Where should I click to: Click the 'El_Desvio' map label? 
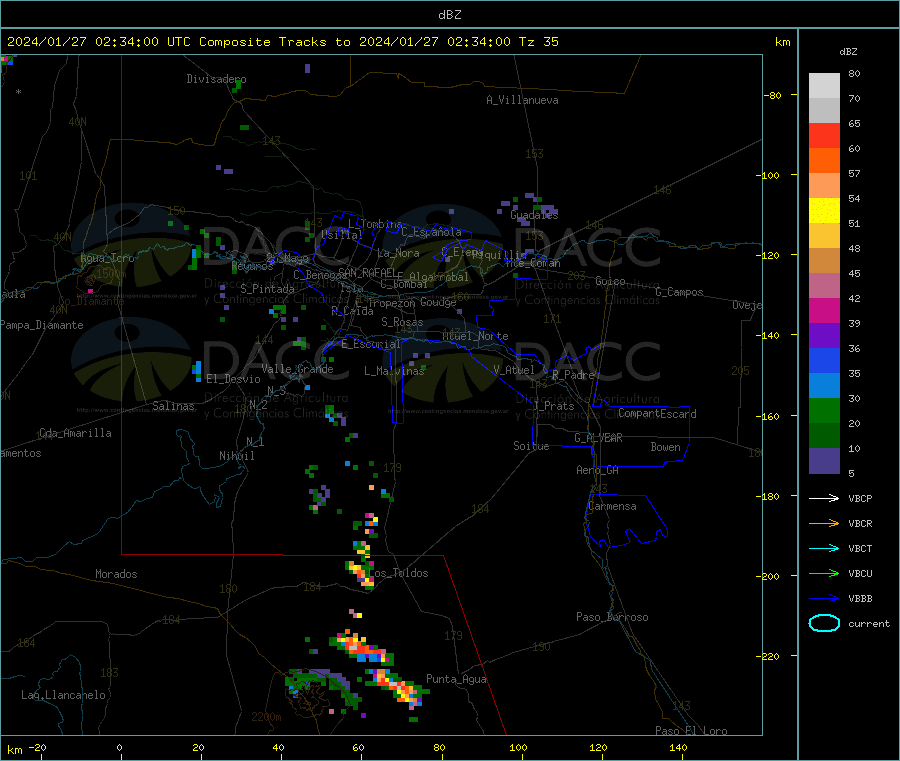(233, 379)
